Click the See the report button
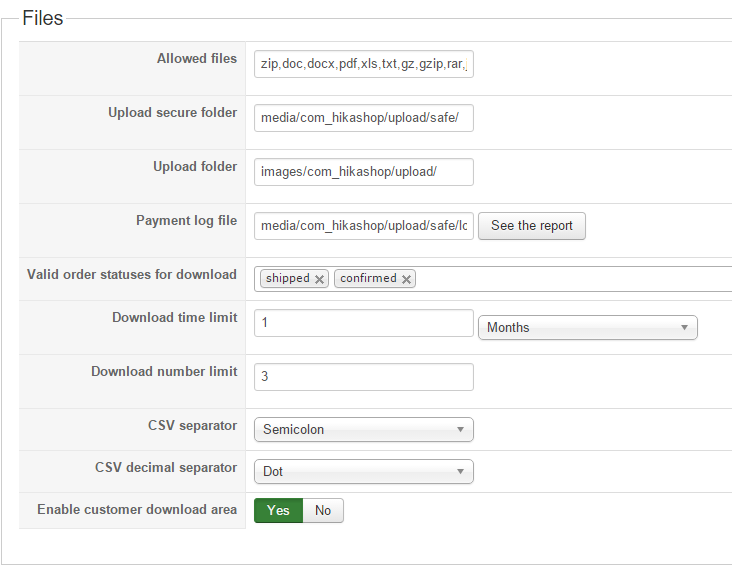 [x=532, y=226]
